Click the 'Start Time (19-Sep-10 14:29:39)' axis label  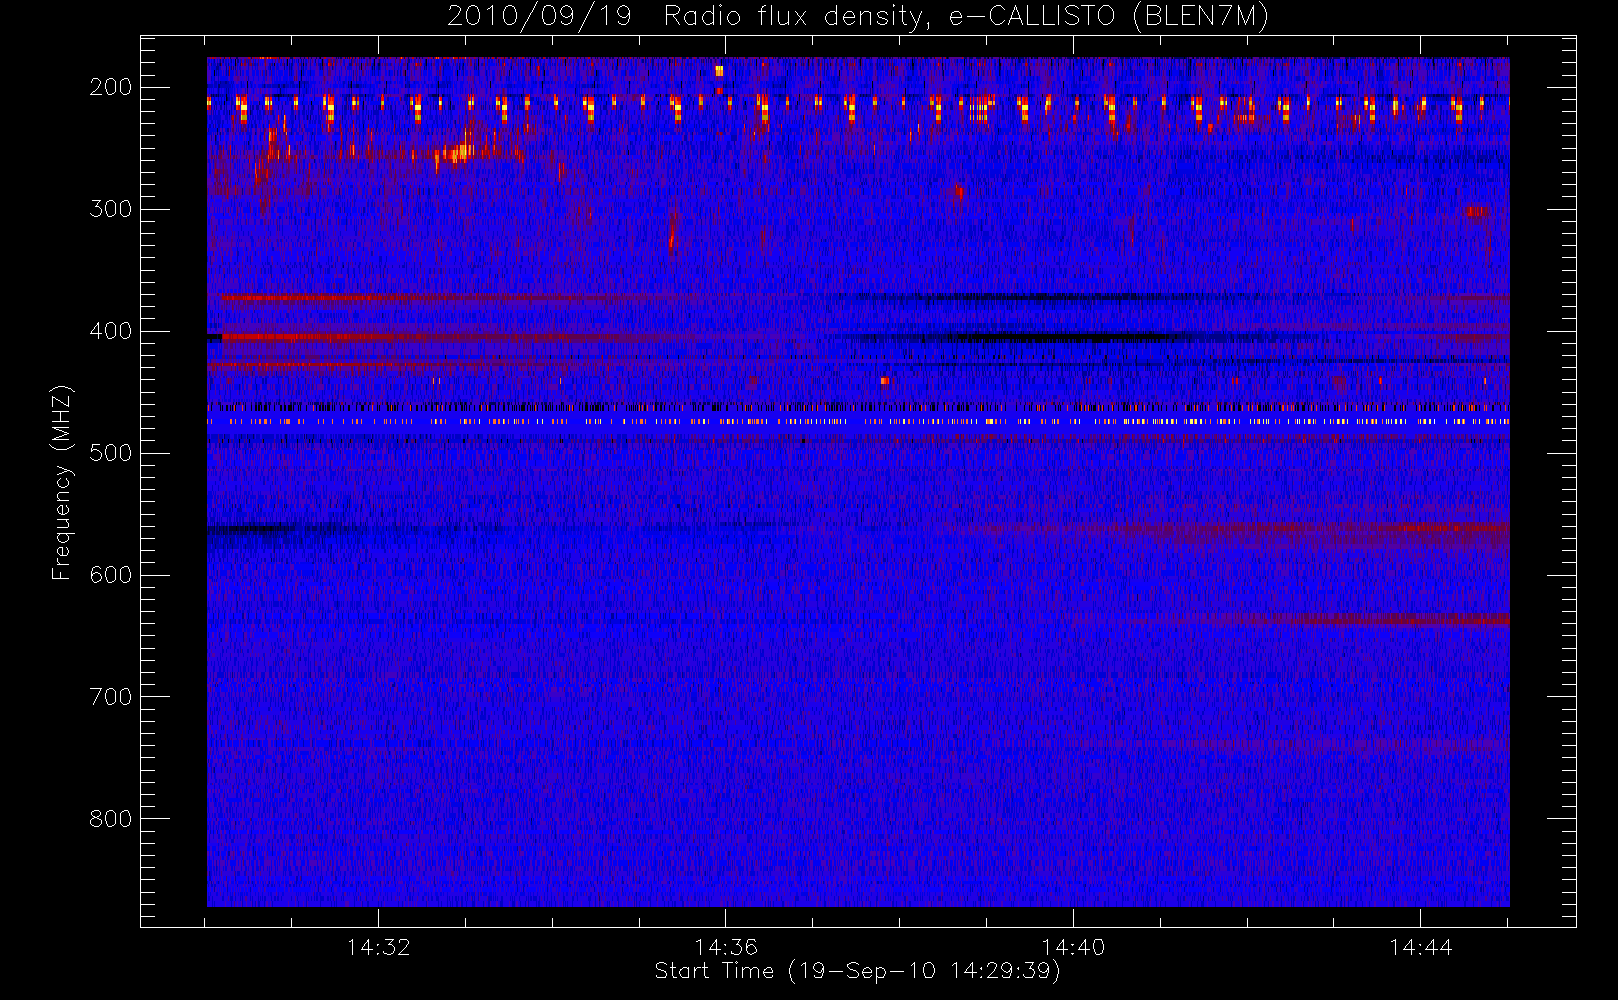tap(857, 971)
